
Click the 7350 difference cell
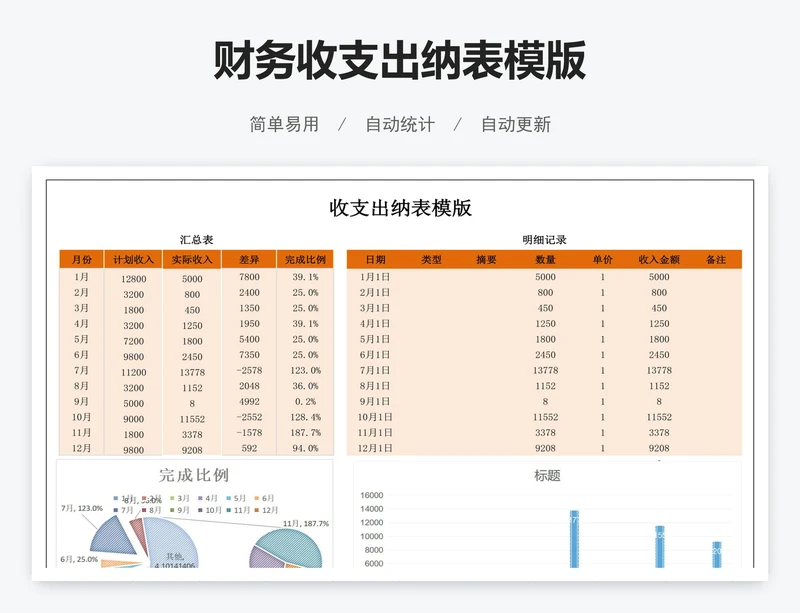249,355
